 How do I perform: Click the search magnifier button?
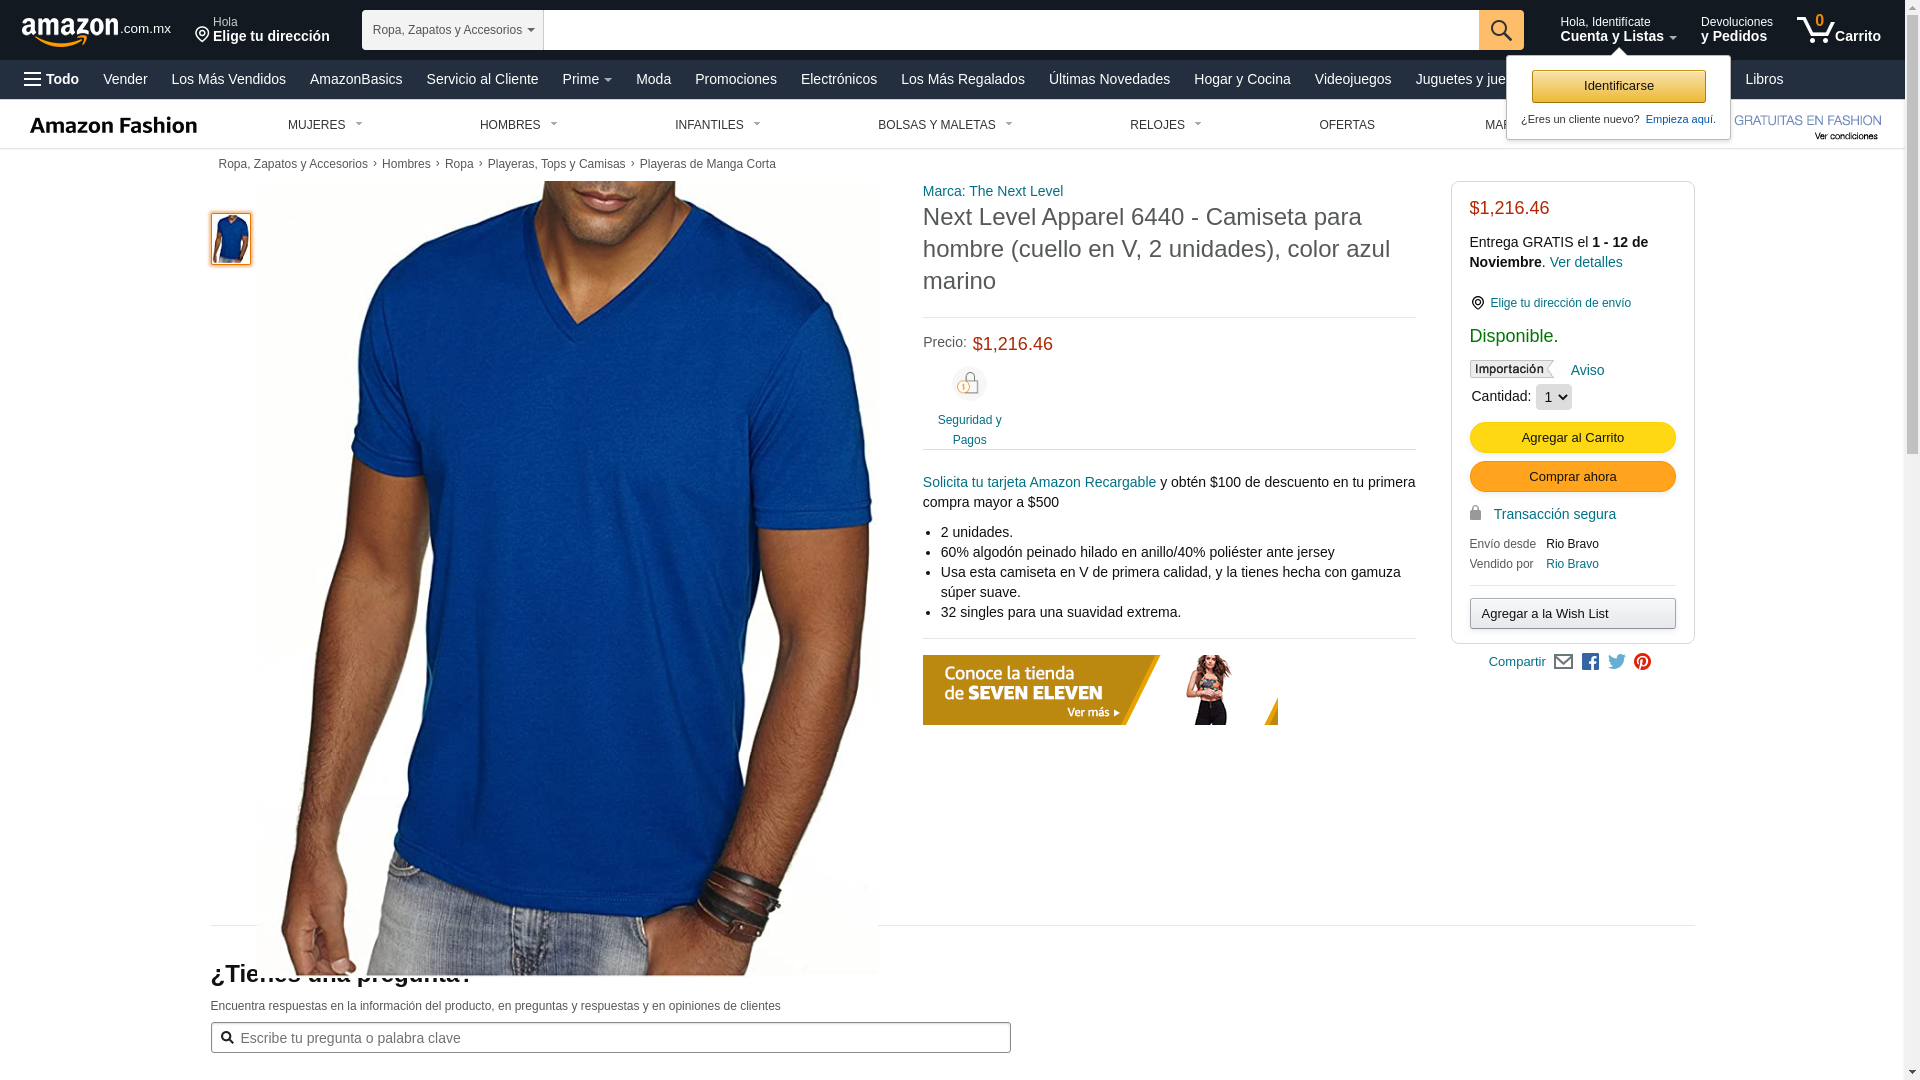coord(1501,30)
